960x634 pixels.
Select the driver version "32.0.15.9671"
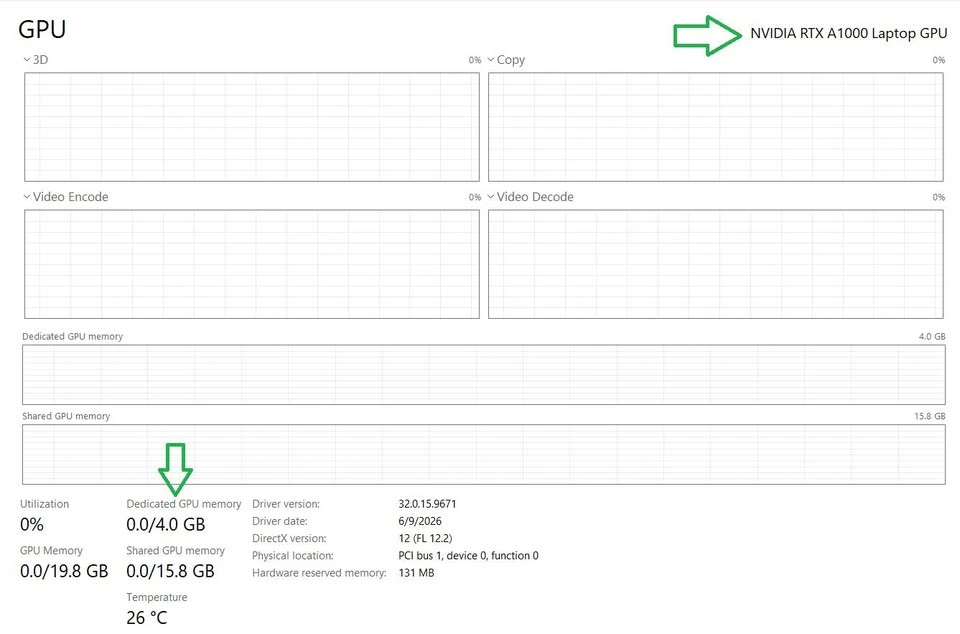(x=427, y=504)
